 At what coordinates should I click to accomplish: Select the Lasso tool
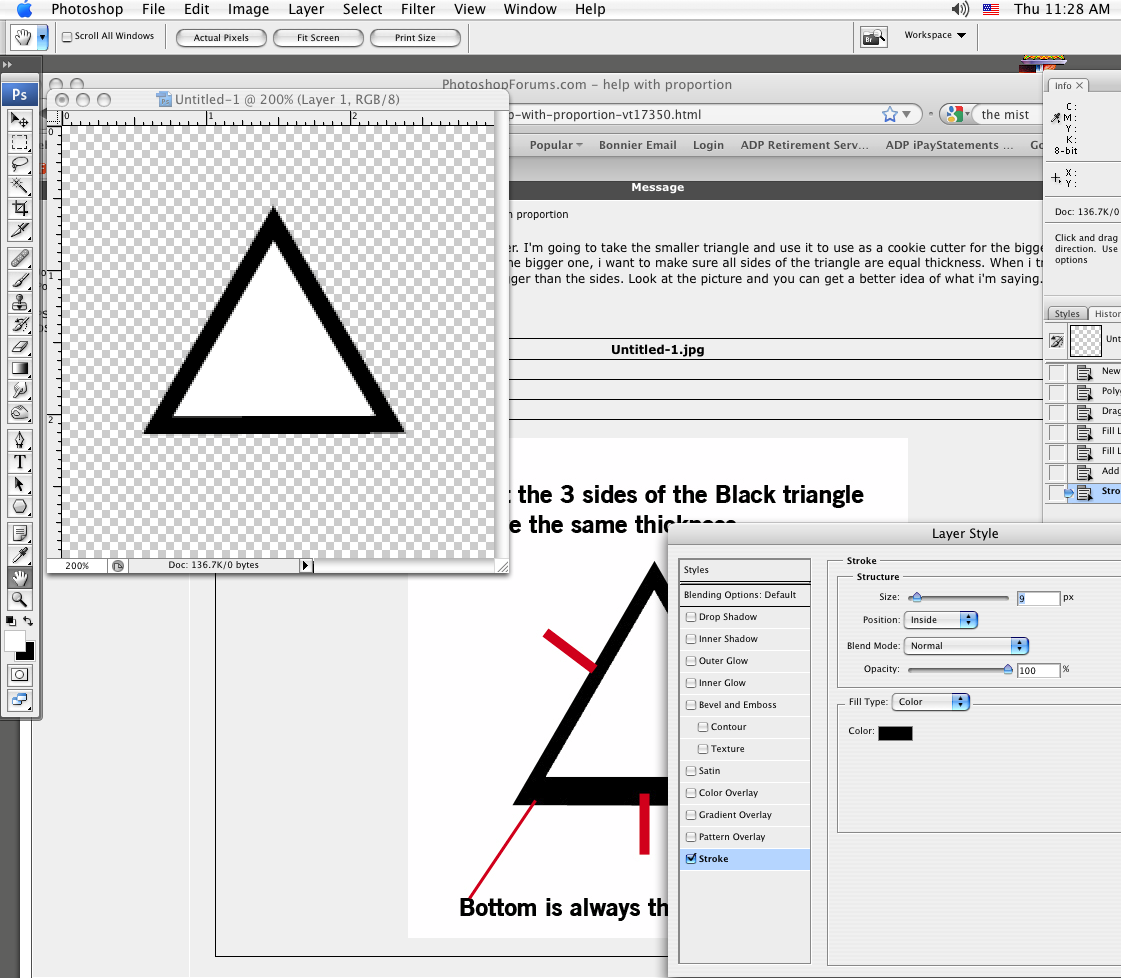[19, 164]
